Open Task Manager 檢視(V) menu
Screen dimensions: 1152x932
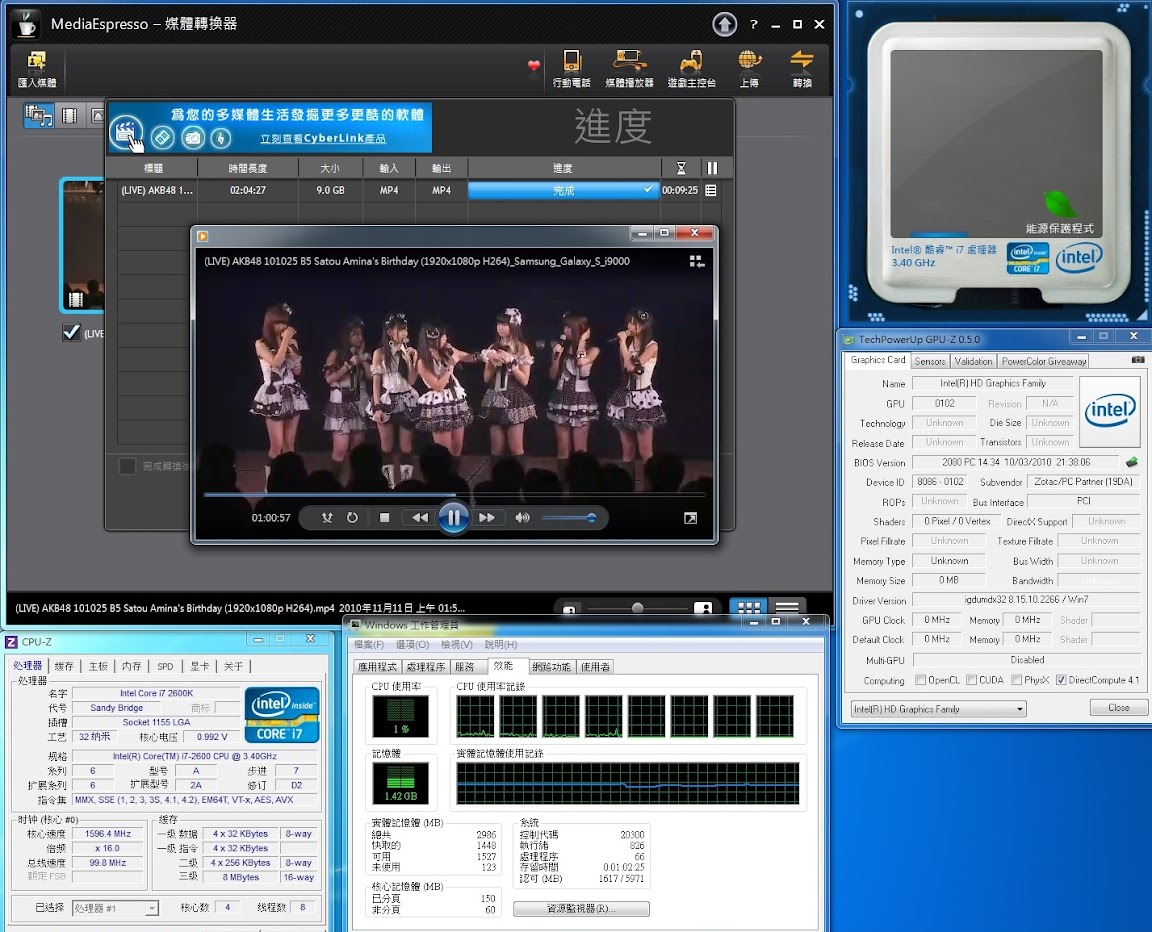coord(456,644)
